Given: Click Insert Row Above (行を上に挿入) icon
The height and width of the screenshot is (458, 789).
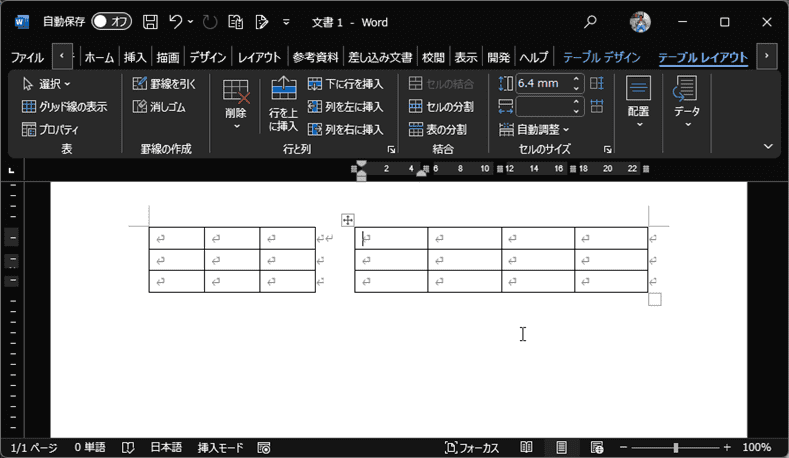Looking at the screenshot, I should 284,103.
